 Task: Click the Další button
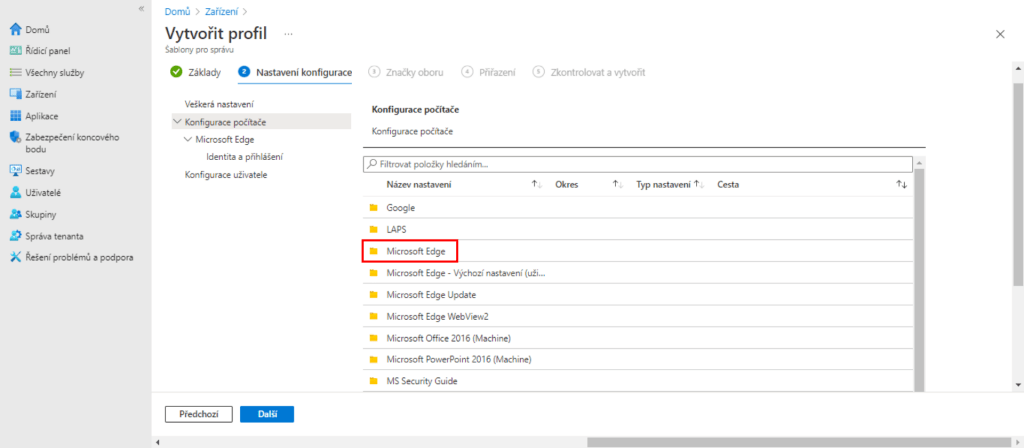point(268,413)
